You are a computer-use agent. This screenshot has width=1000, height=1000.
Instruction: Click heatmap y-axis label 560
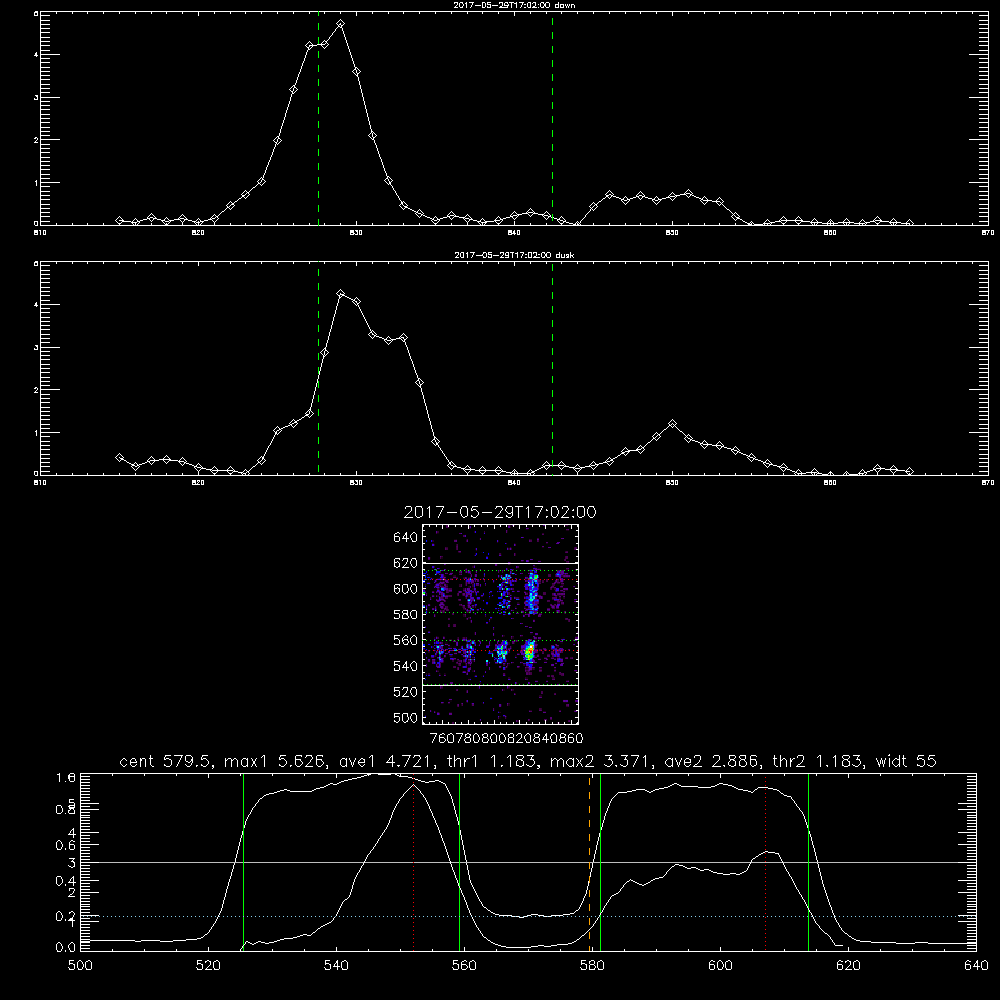point(406,640)
